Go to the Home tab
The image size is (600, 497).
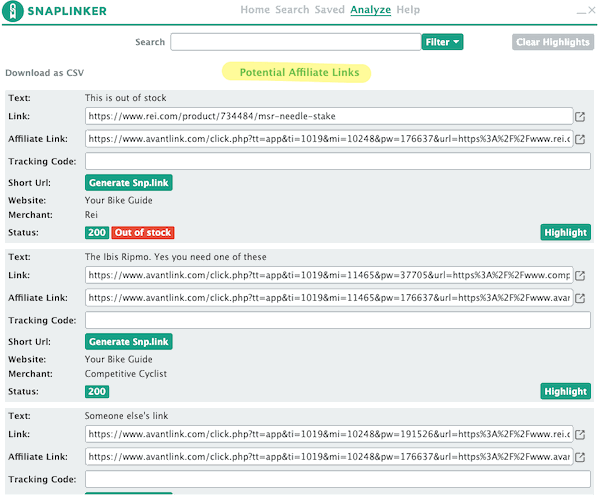pos(255,10)
